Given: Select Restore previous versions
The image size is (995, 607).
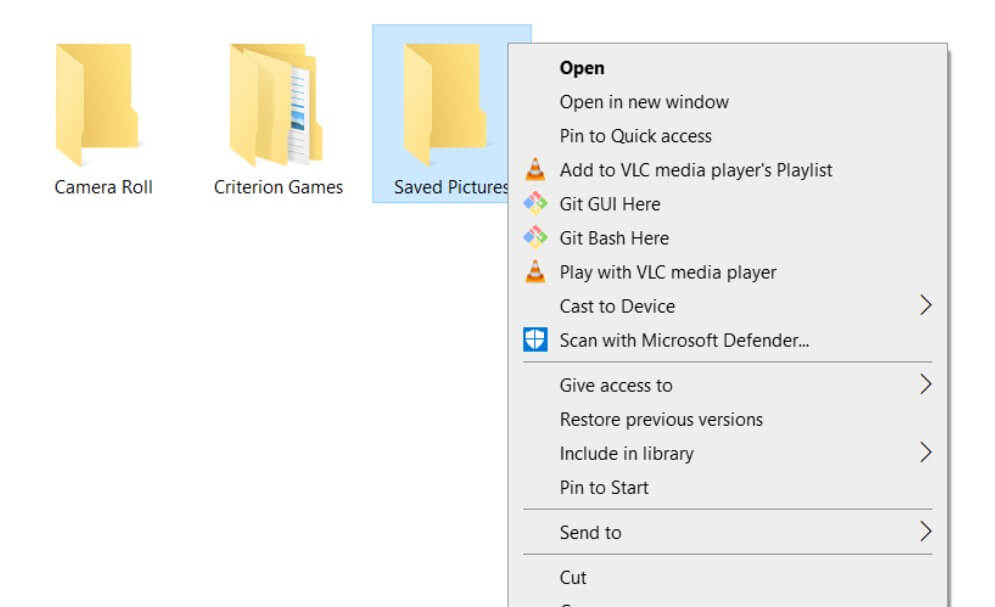Looking at the screenshot, I should tap(661, 419).
